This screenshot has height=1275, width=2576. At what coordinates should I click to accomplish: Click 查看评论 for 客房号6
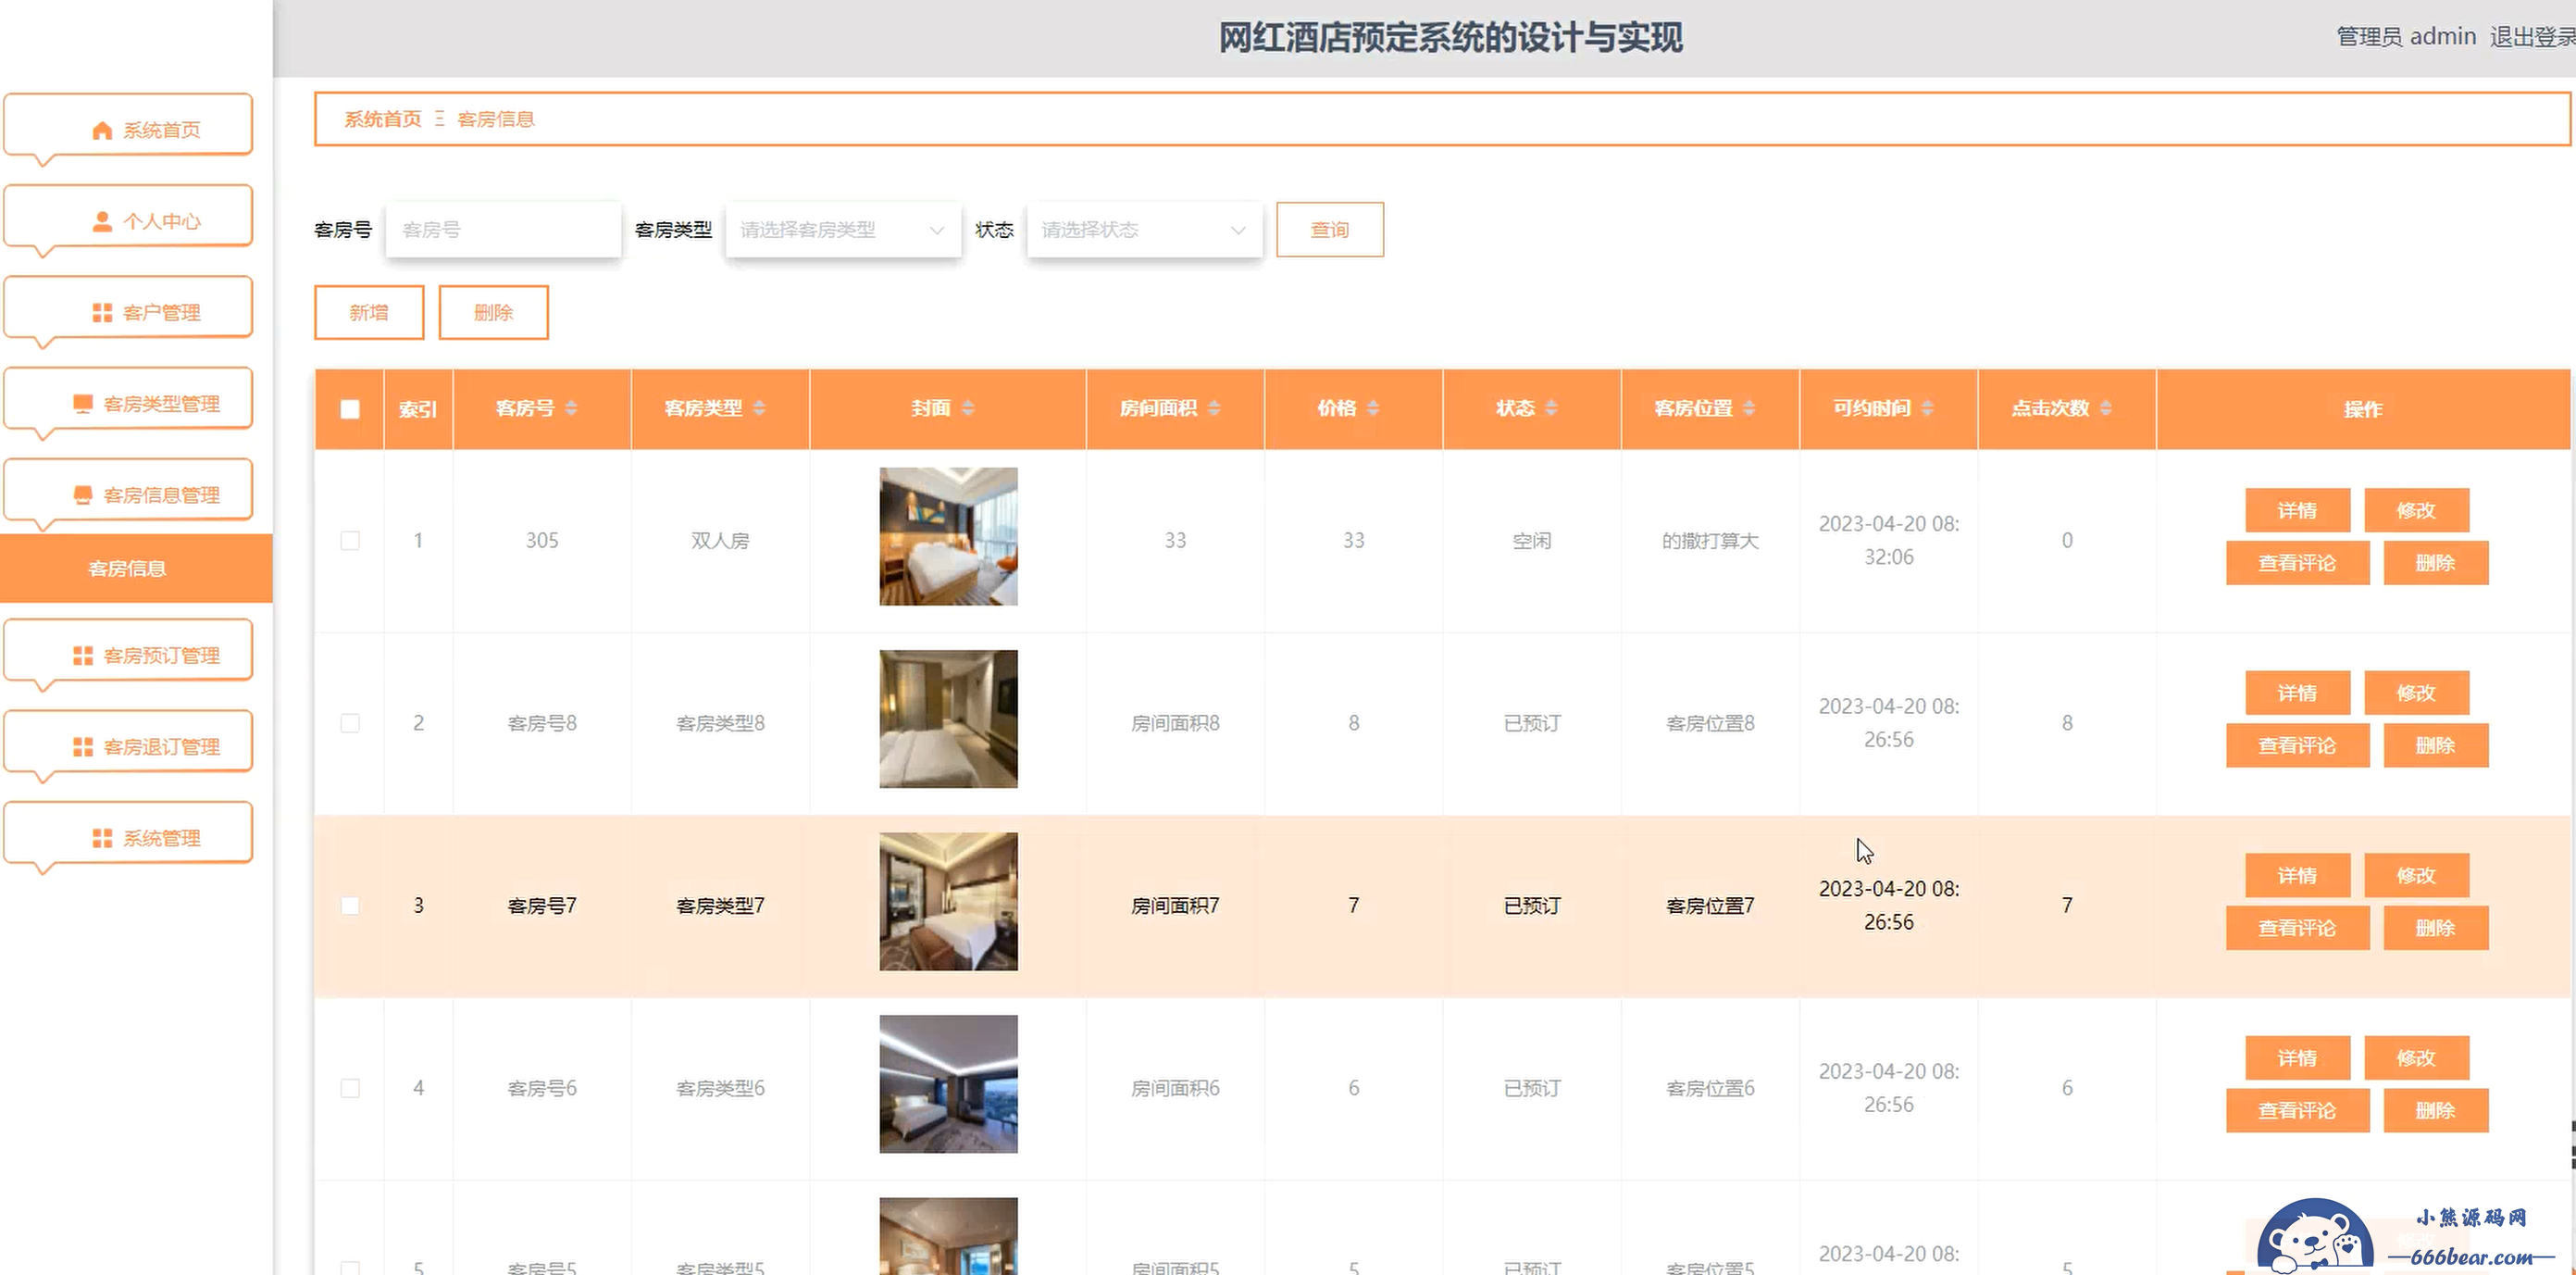[x=2297, y=1110]
